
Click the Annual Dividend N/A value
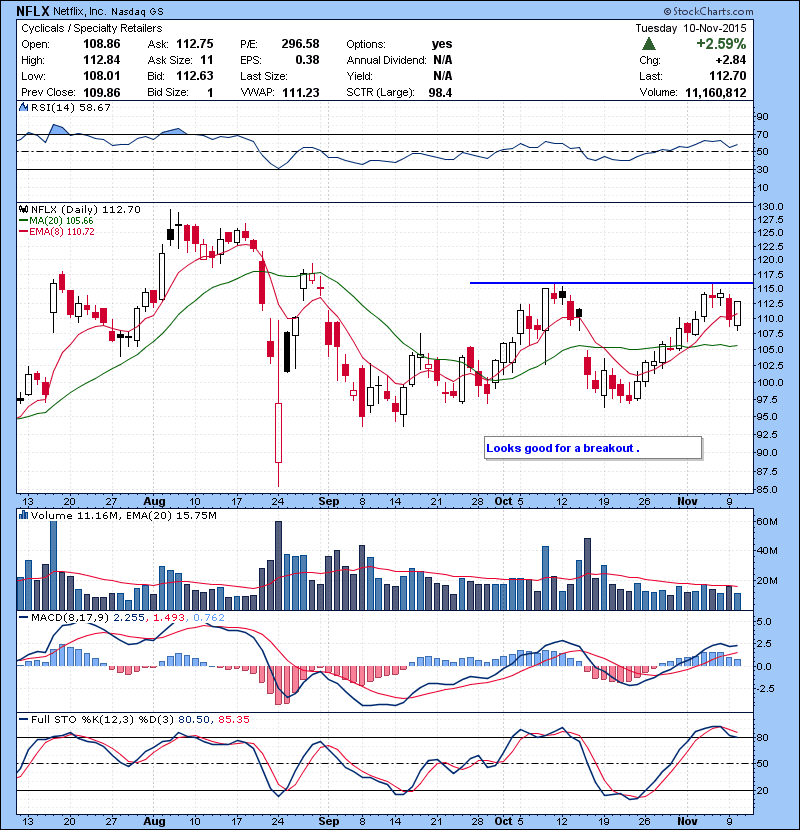click(x=442, y=60)
